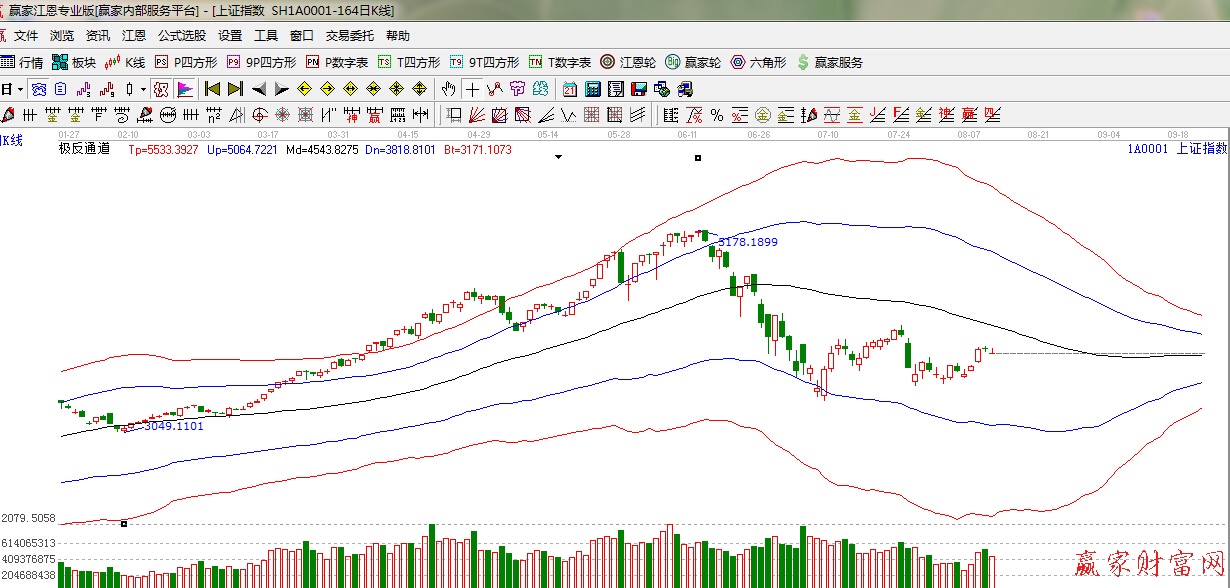Click the calendar icon showing 21
The image size is (1230, 588).
[570, 89]
